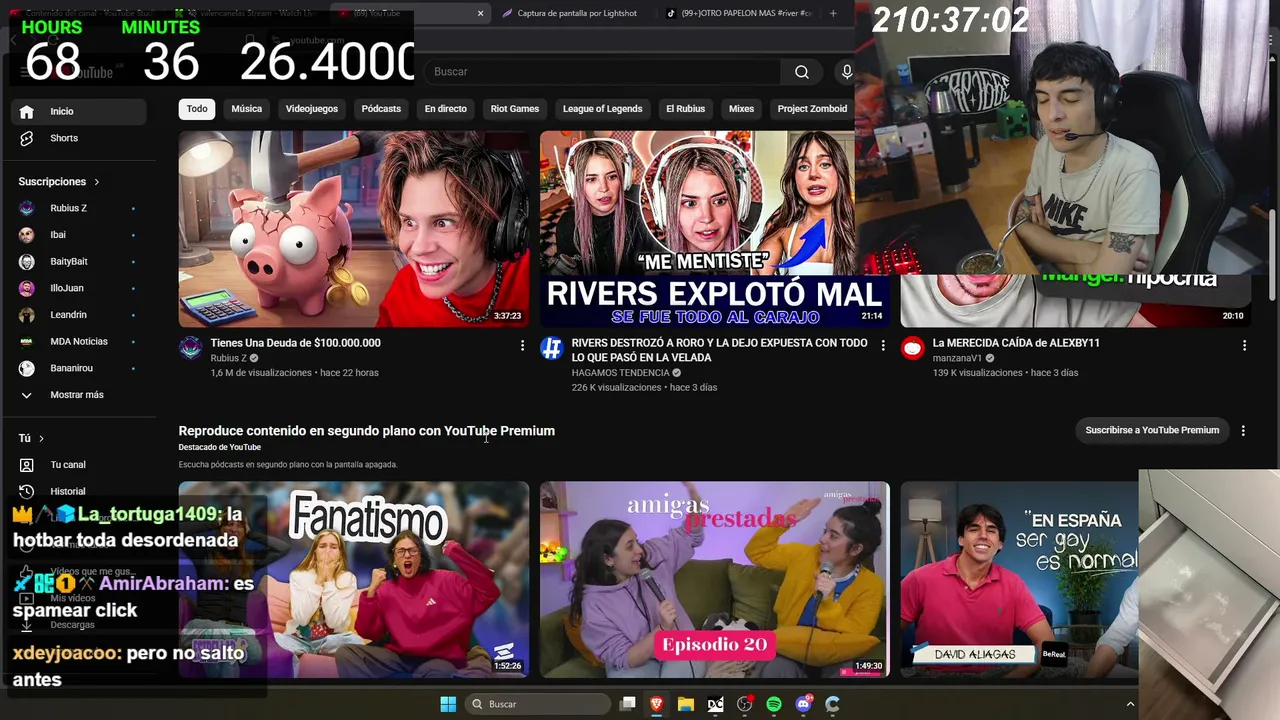Open Spotify from taskbar

pyautogui.click(x=774, y=704)
